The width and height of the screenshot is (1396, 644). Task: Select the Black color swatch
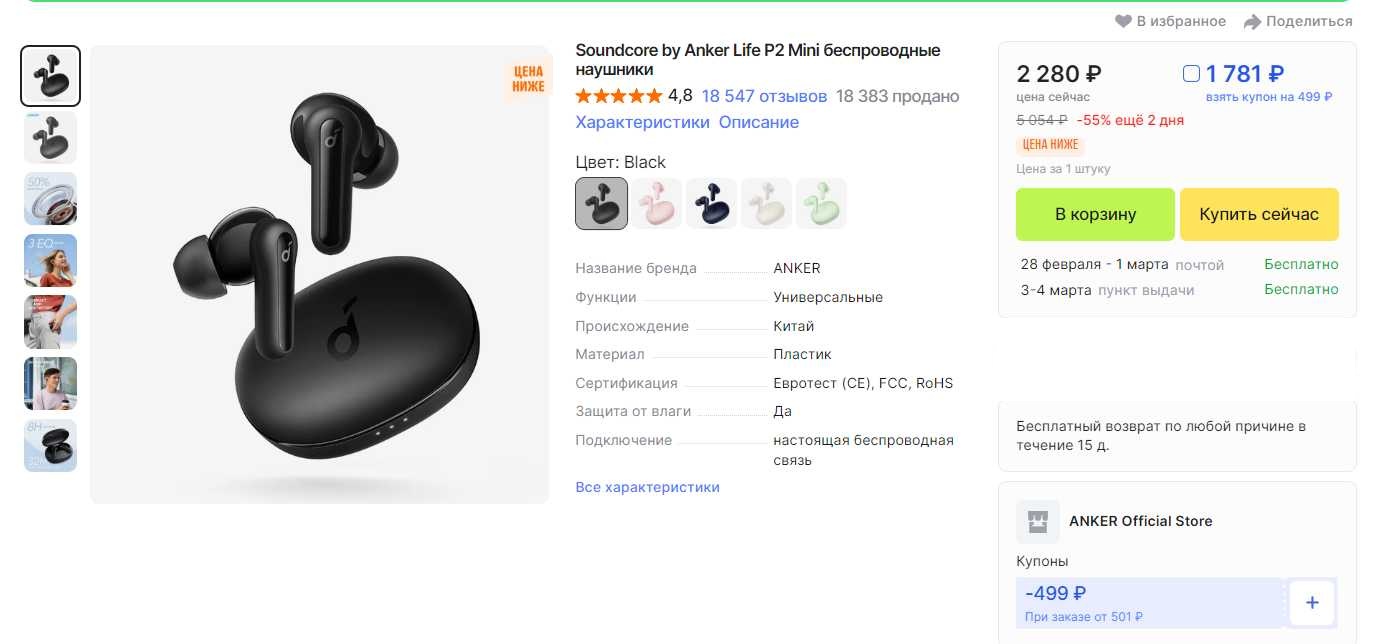coord(602,204)
